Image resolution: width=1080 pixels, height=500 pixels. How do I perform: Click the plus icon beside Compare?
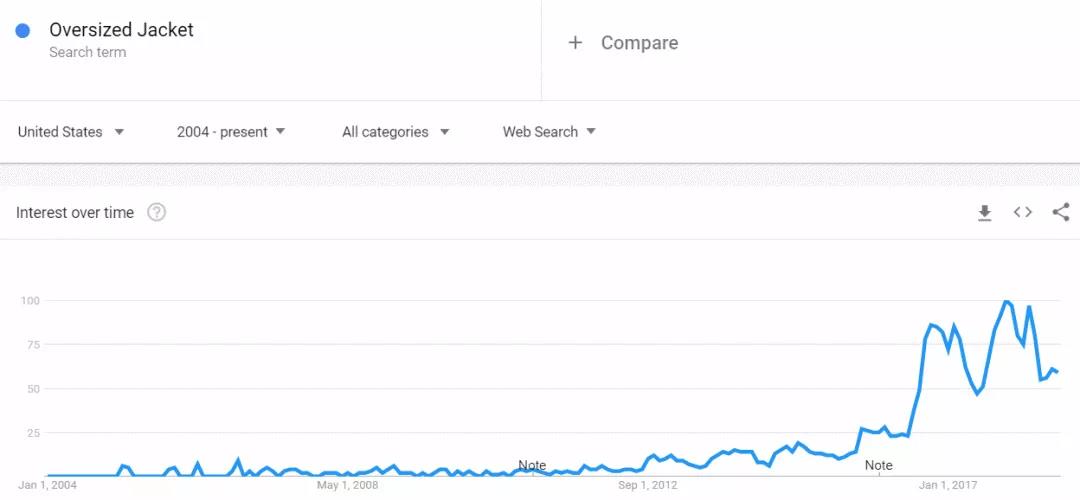tap(575, 42)
